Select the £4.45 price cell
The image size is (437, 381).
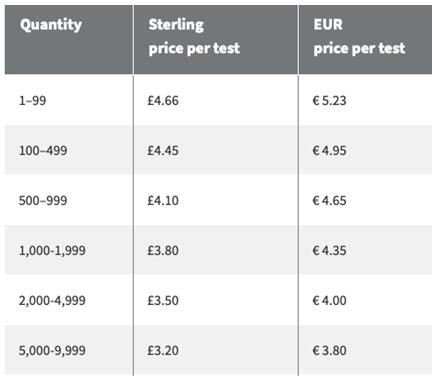(163, 150)
